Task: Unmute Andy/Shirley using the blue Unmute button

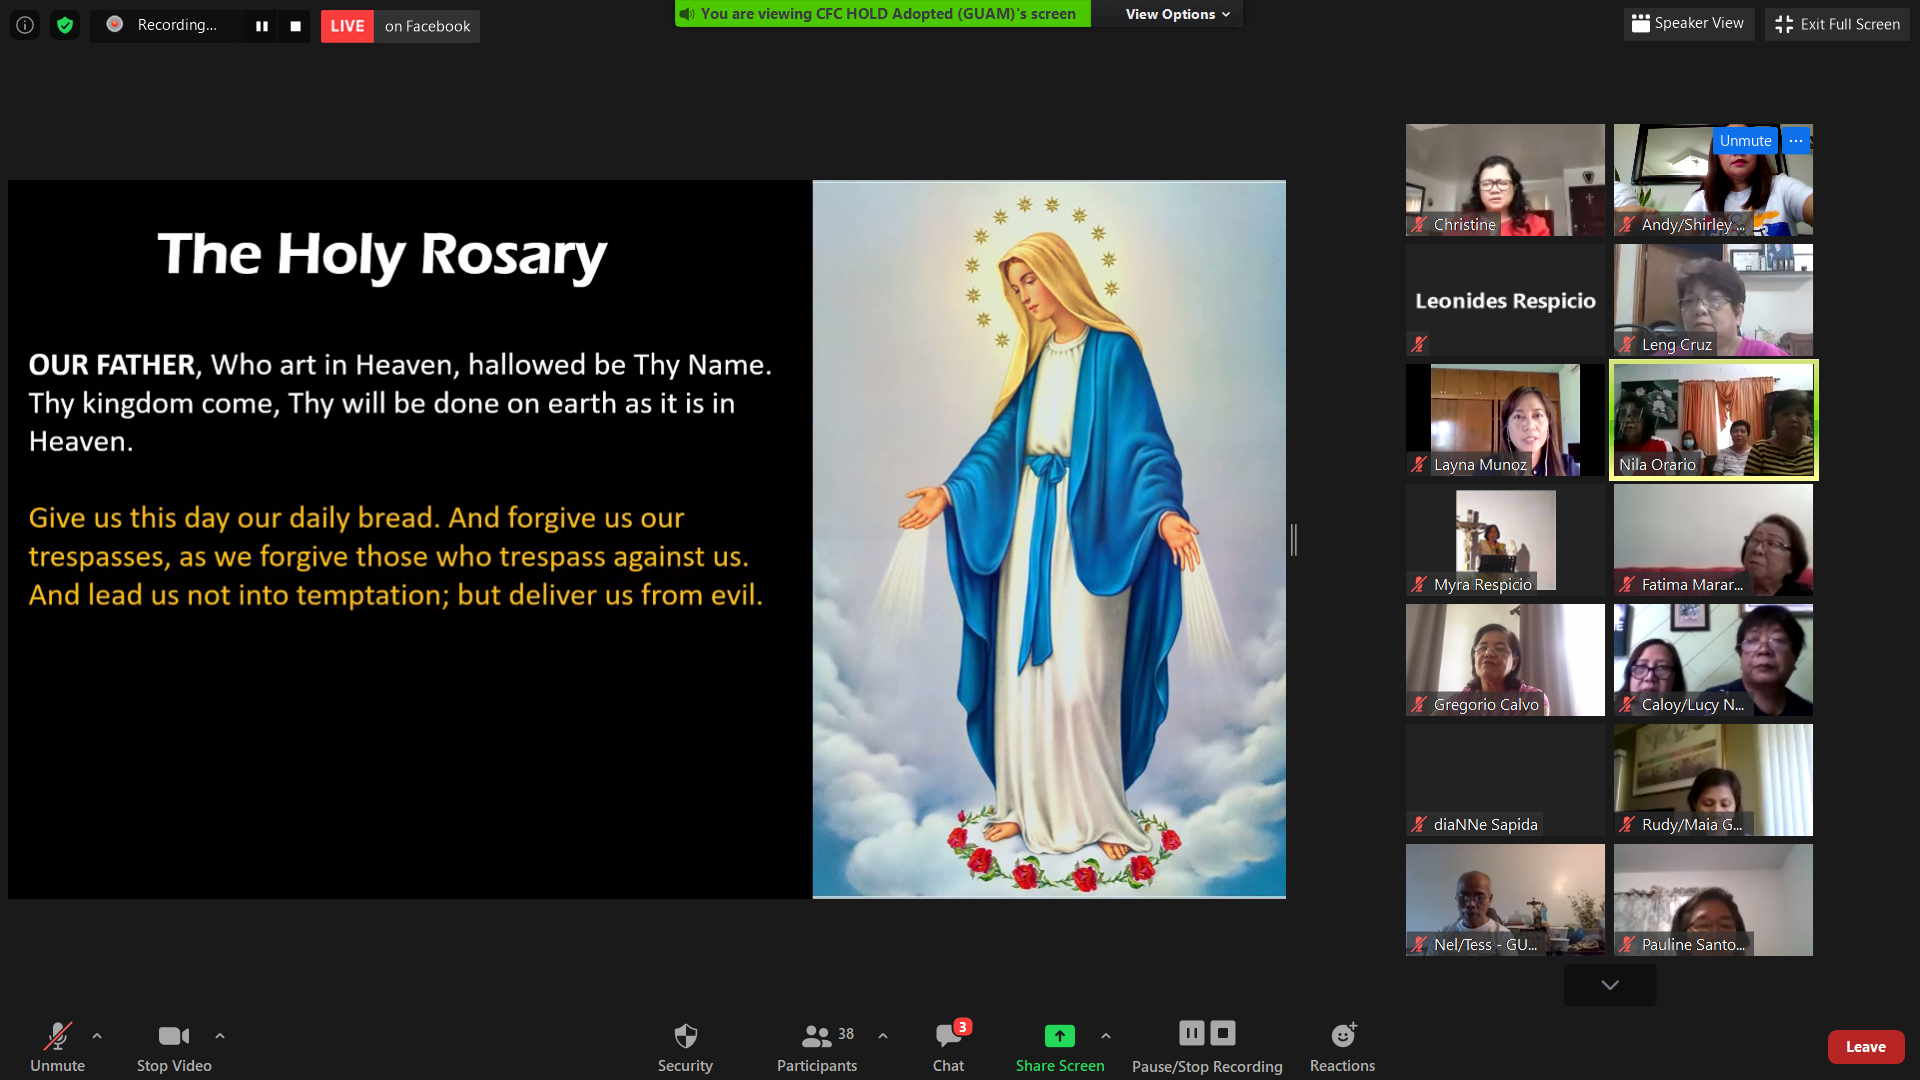Action: point(1745,141)
